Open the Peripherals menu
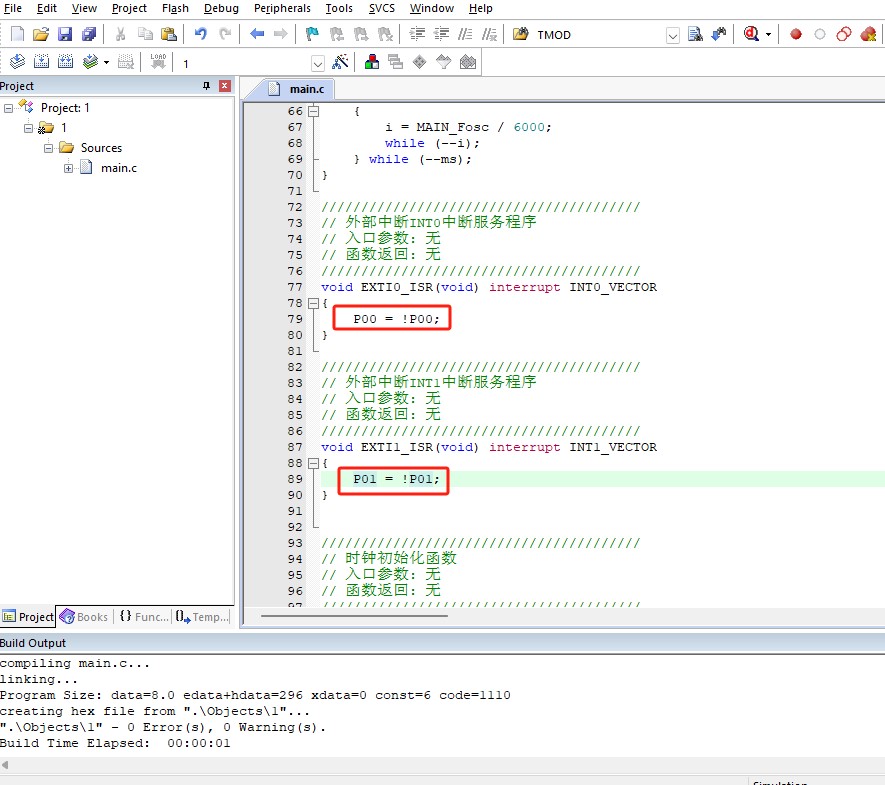The image size is (885, 785). tap(282, 8)
